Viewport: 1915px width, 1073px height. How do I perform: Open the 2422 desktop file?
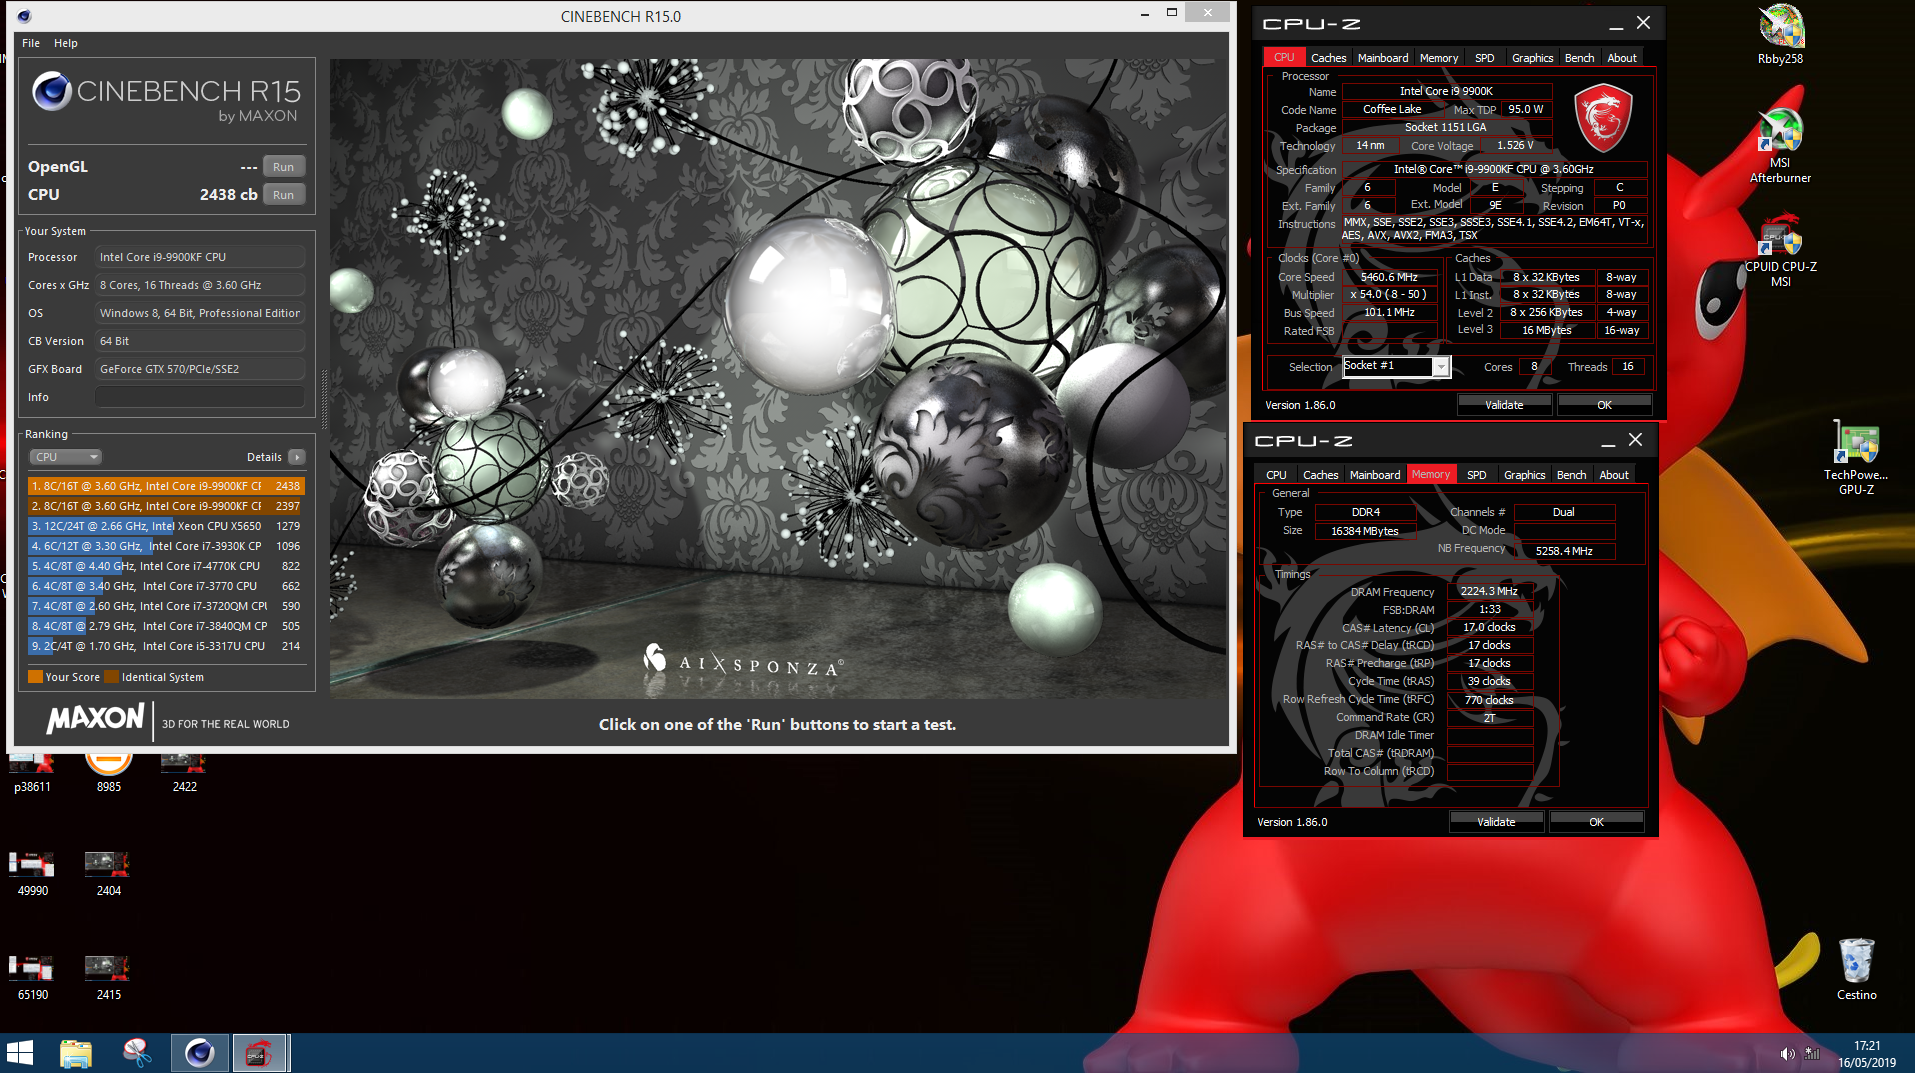185,775
